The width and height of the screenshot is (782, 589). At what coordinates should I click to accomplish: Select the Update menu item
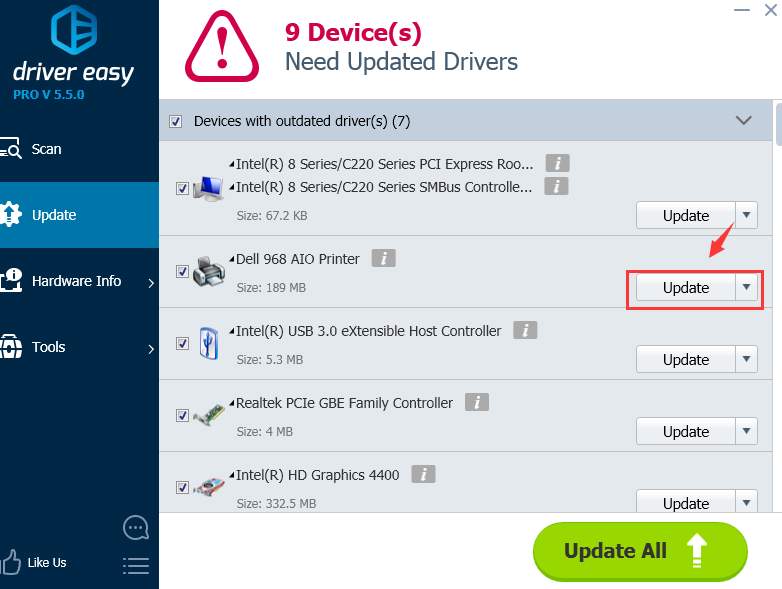(79, 214)
